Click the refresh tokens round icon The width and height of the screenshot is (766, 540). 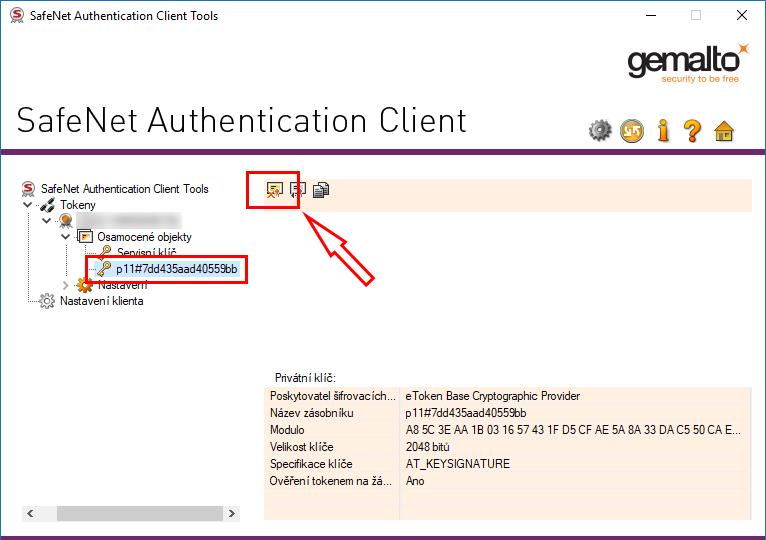pyautogui.click(x=632, y=131)
